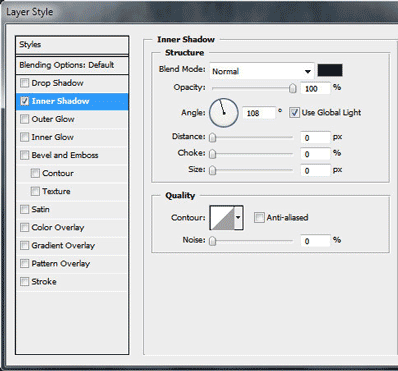Enable the Gradient Overlay checkbox

pos(24,245)
